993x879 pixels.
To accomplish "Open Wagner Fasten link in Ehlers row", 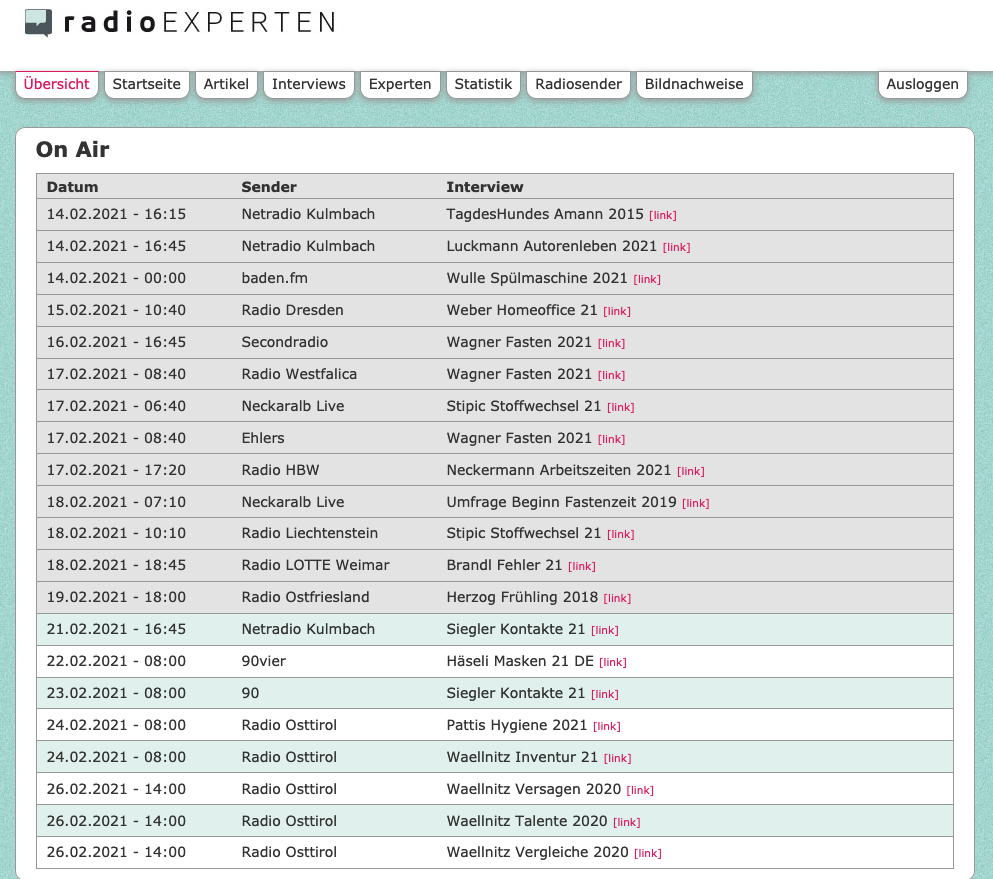I will (x=611, y=440).
